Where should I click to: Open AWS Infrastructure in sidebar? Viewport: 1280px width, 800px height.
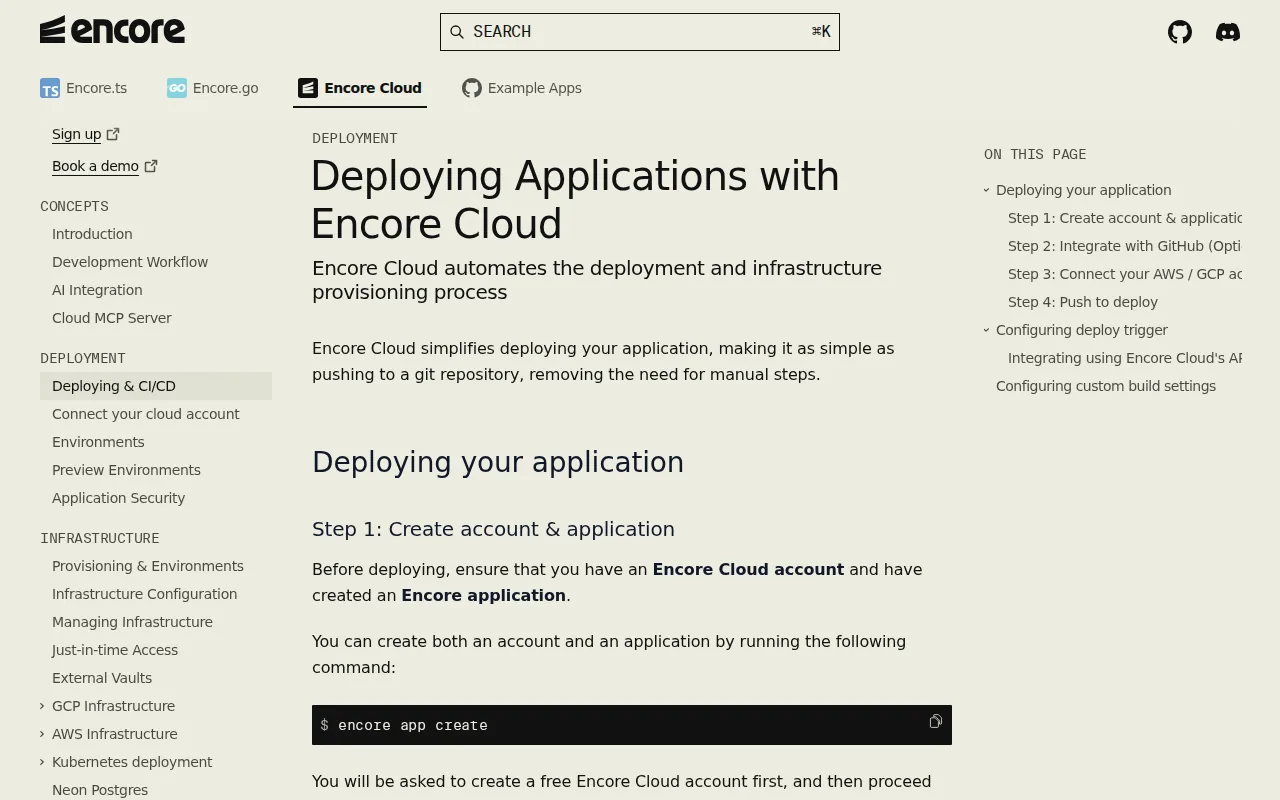tap(115, 734)
